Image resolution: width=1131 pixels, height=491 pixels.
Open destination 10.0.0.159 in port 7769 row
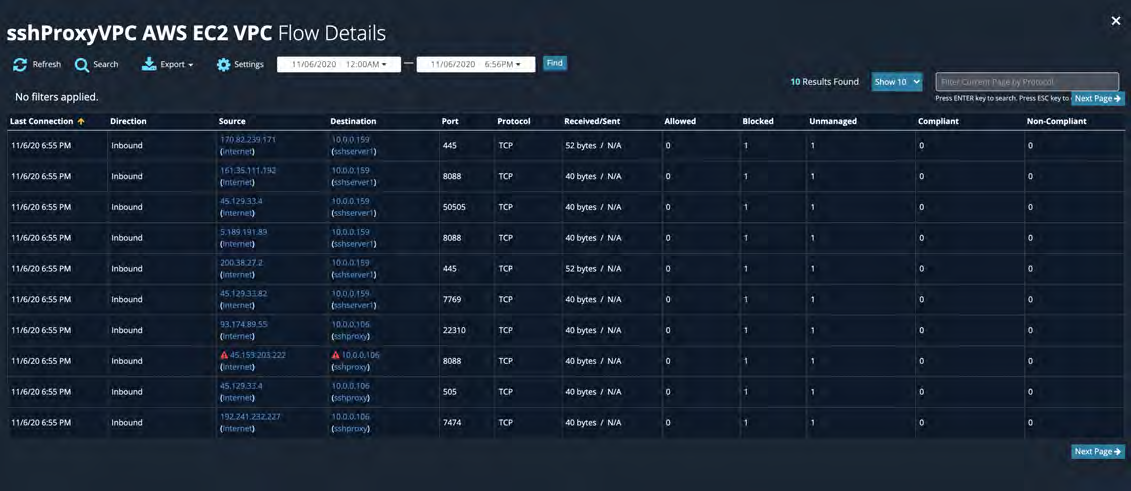pyautogui.click(x=351, y=293)
